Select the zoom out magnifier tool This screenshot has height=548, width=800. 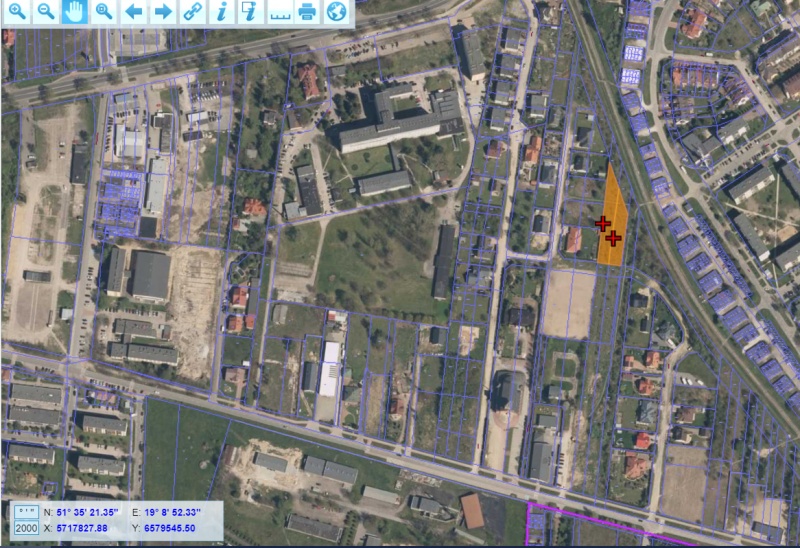tap(46, 11)
